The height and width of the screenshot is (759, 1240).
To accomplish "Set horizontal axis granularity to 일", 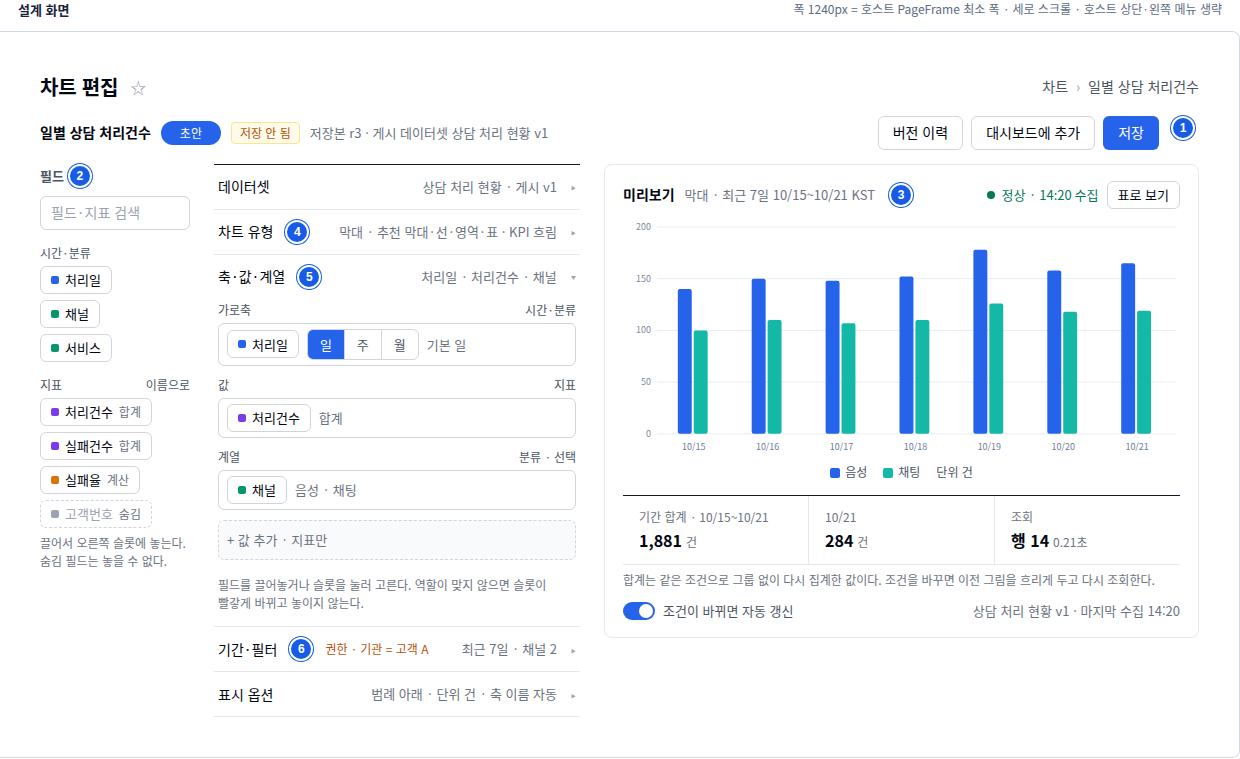I will [326, 345].
